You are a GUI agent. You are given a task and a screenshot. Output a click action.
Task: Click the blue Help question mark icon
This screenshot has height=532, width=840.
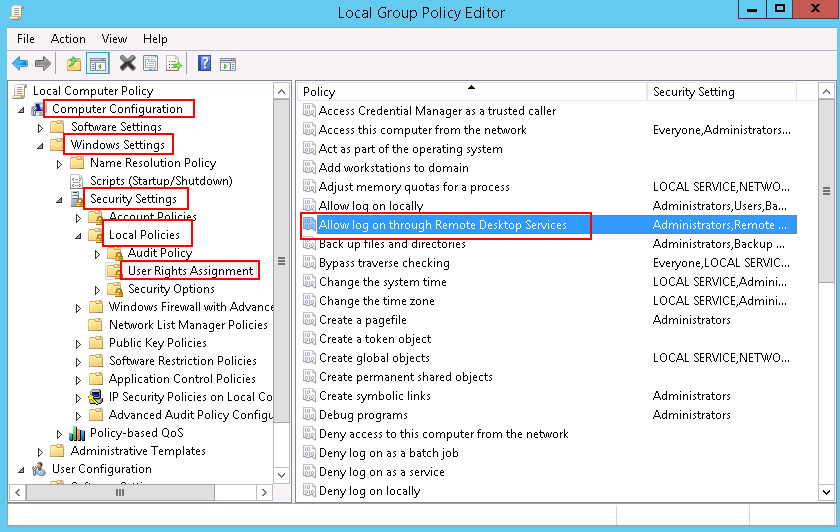coord(204,63)
